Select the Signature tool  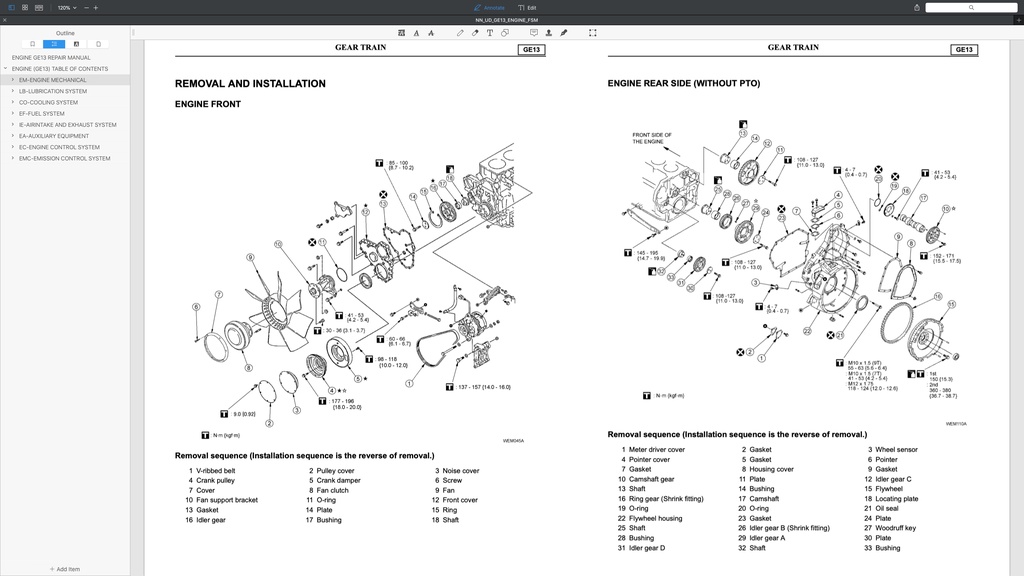click(x=563, y=32)
